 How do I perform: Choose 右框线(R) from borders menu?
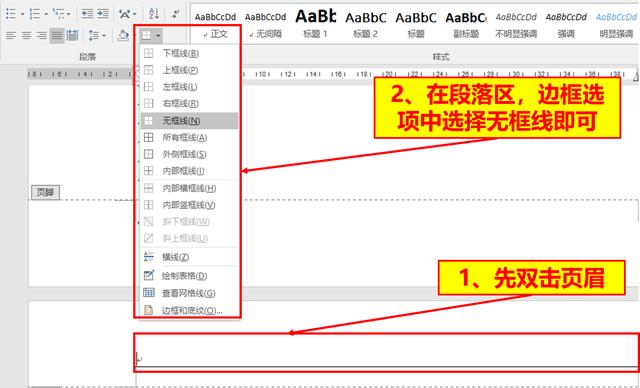click(189, 104)
